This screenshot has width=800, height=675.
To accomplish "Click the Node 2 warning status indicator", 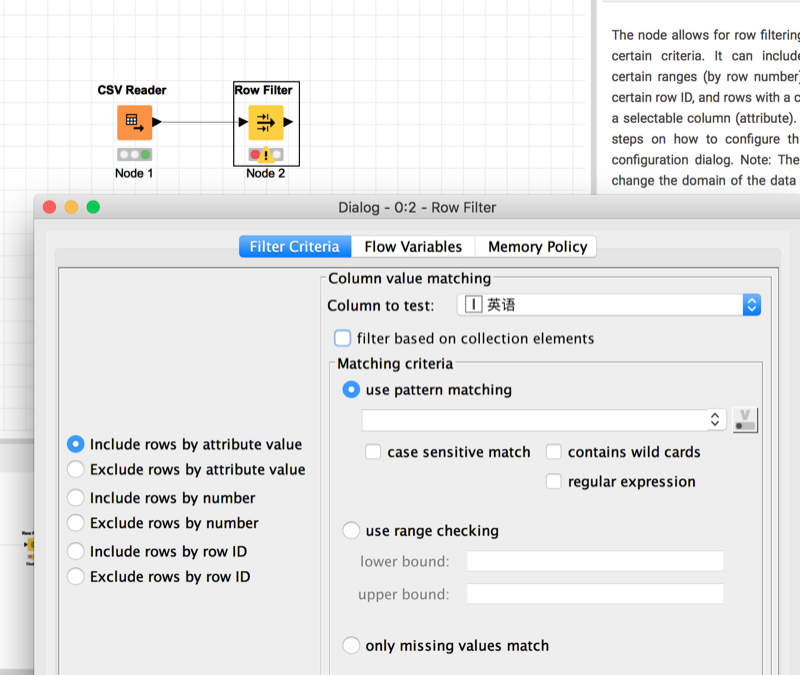I will tap(266, 154).
